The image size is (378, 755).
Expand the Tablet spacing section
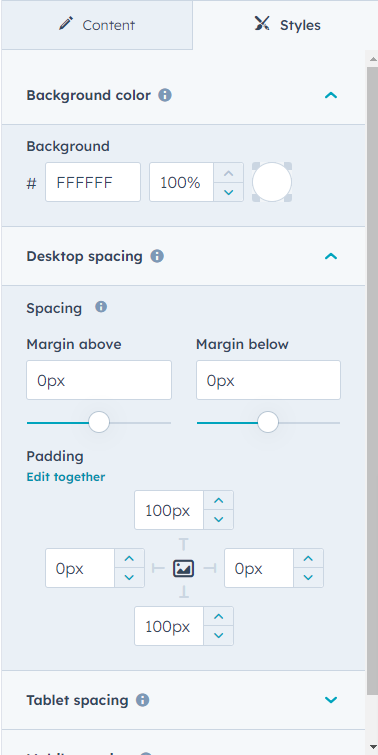click(x=331, y=700)
